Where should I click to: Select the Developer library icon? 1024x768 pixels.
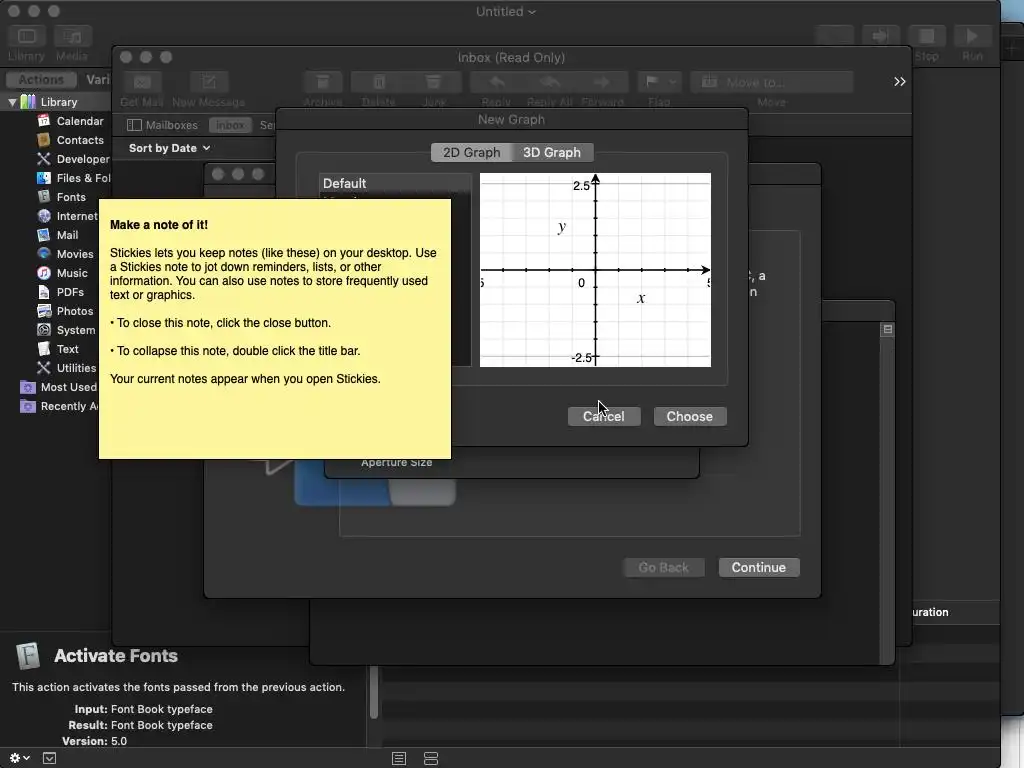tap(44, 159)
